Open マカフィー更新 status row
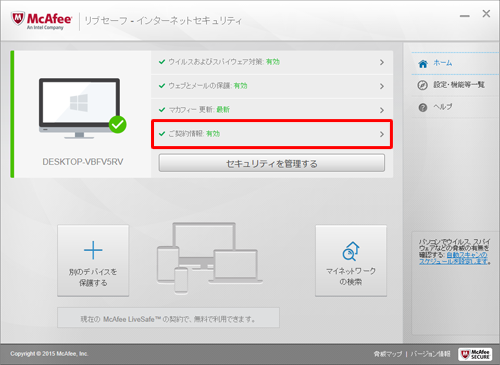500x365 pixels. [x=272, y=110]
